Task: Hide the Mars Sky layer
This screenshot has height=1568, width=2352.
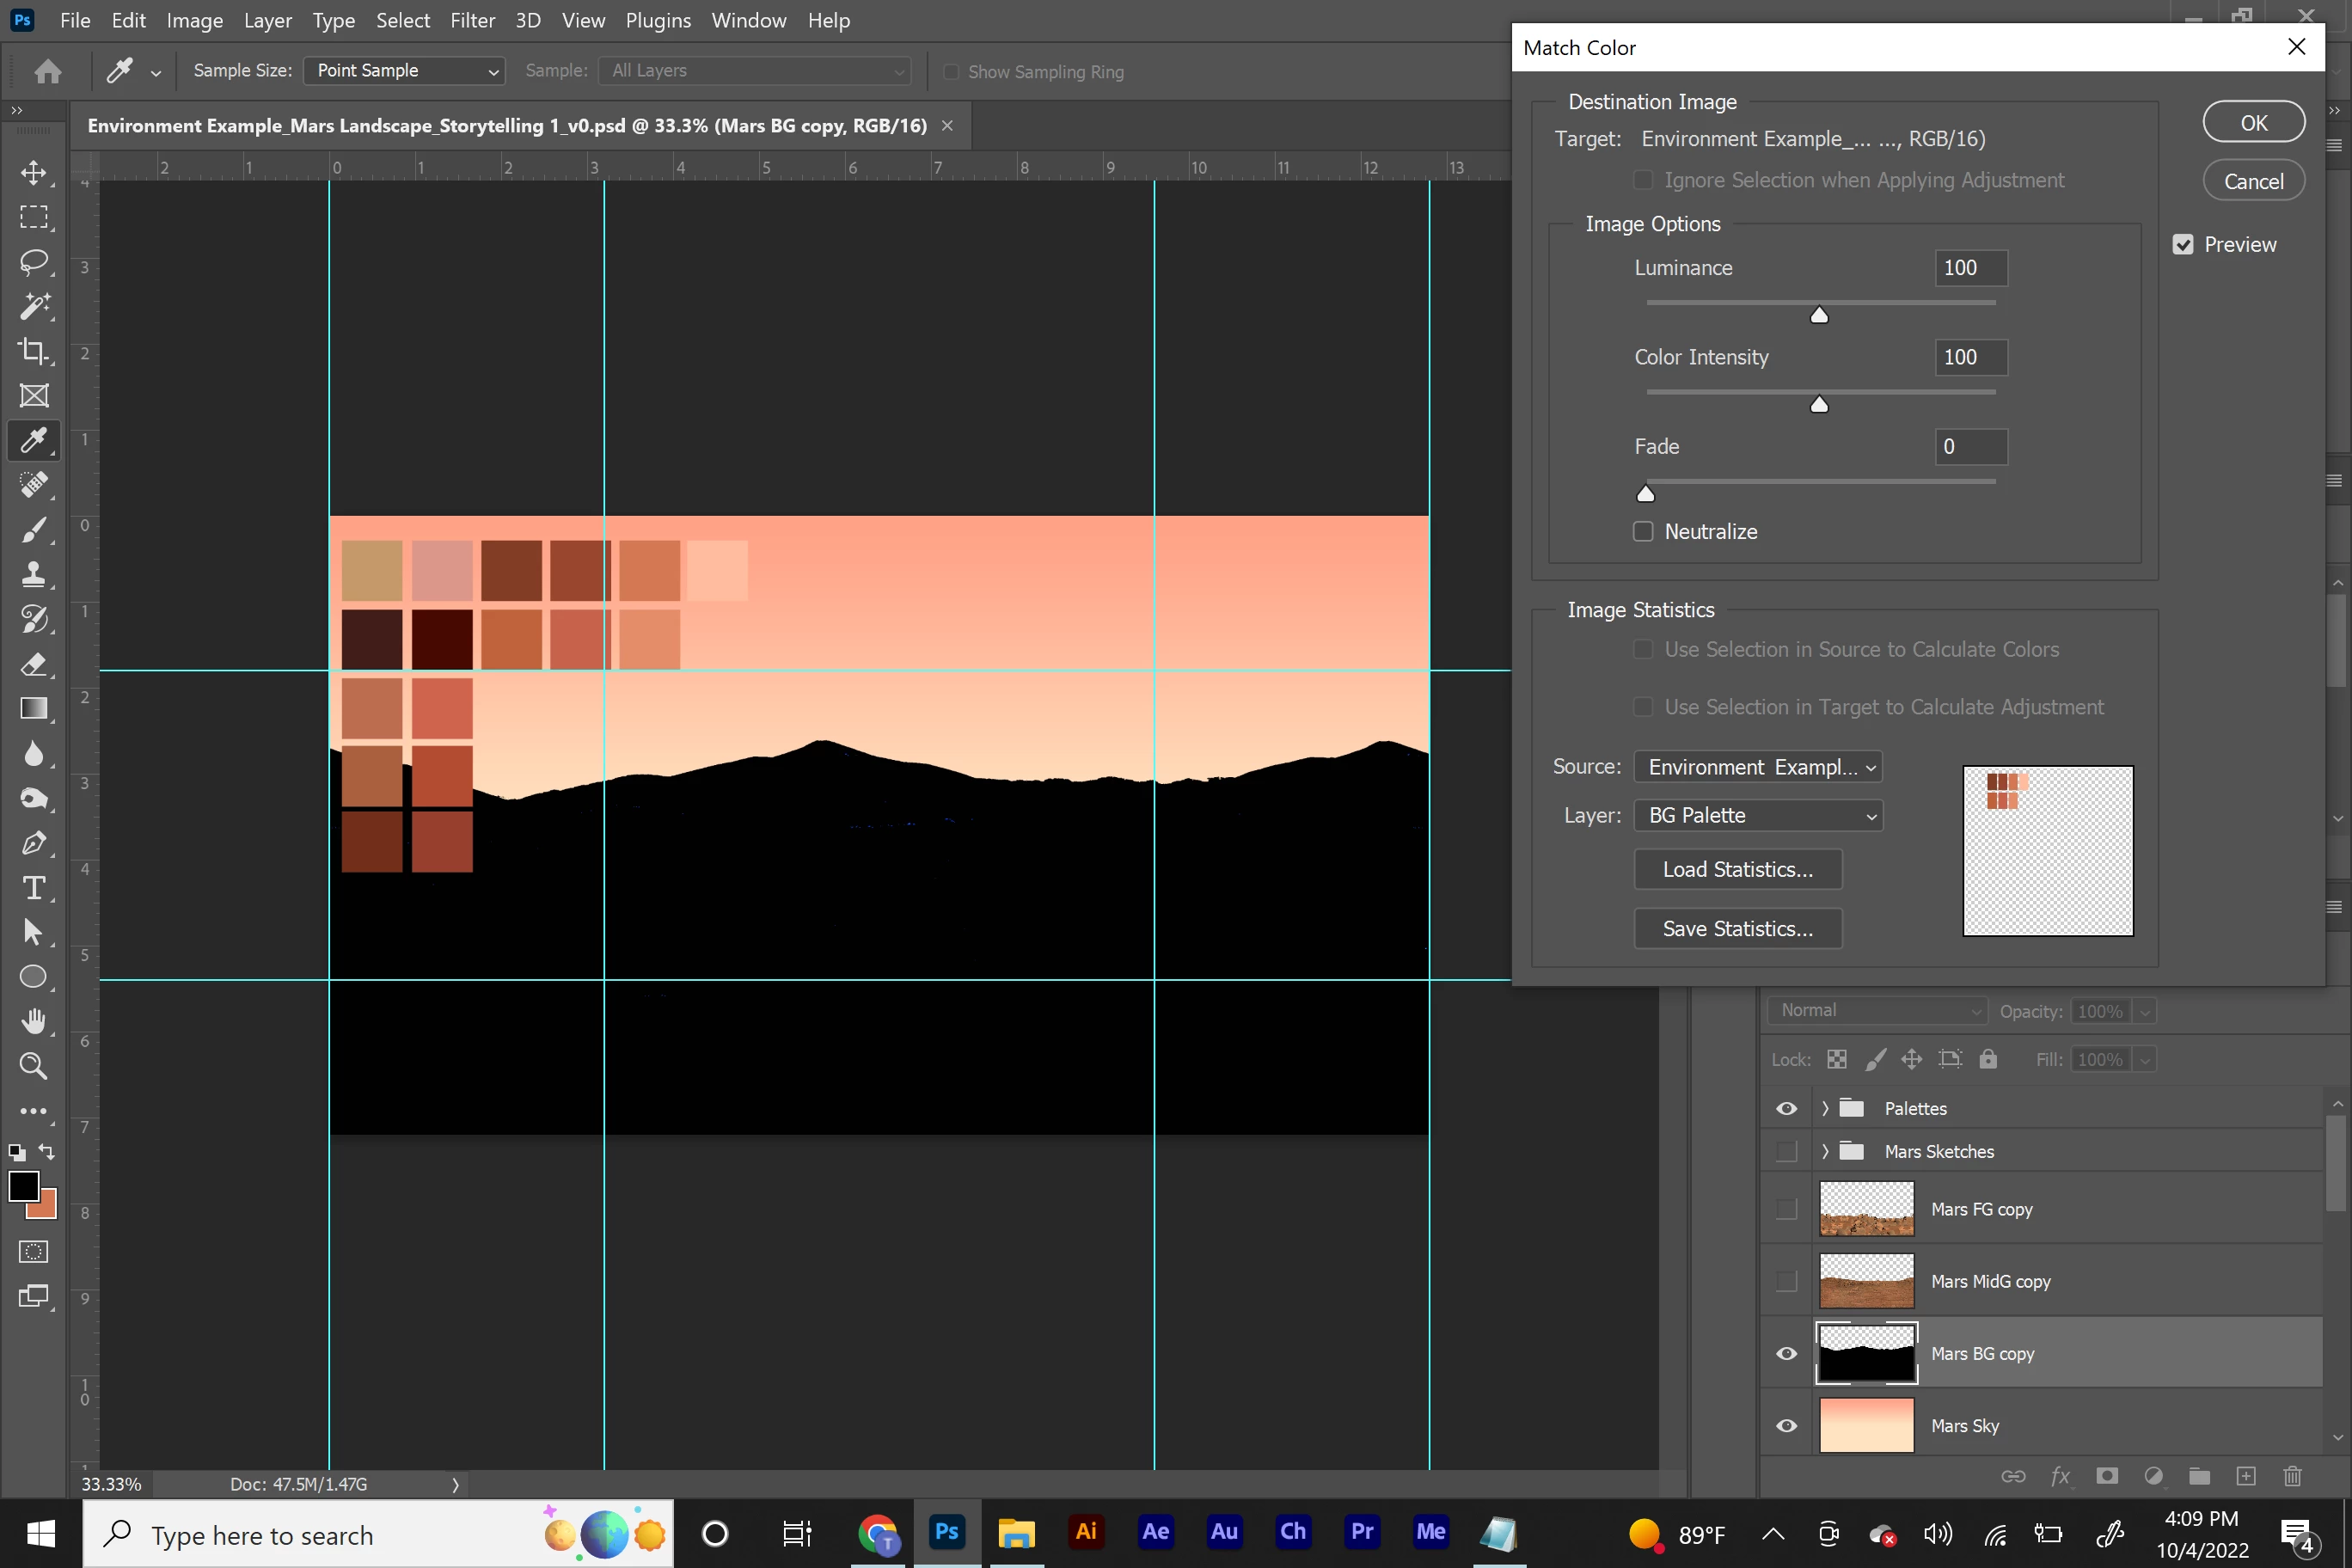Action: pos(1787,1425)
